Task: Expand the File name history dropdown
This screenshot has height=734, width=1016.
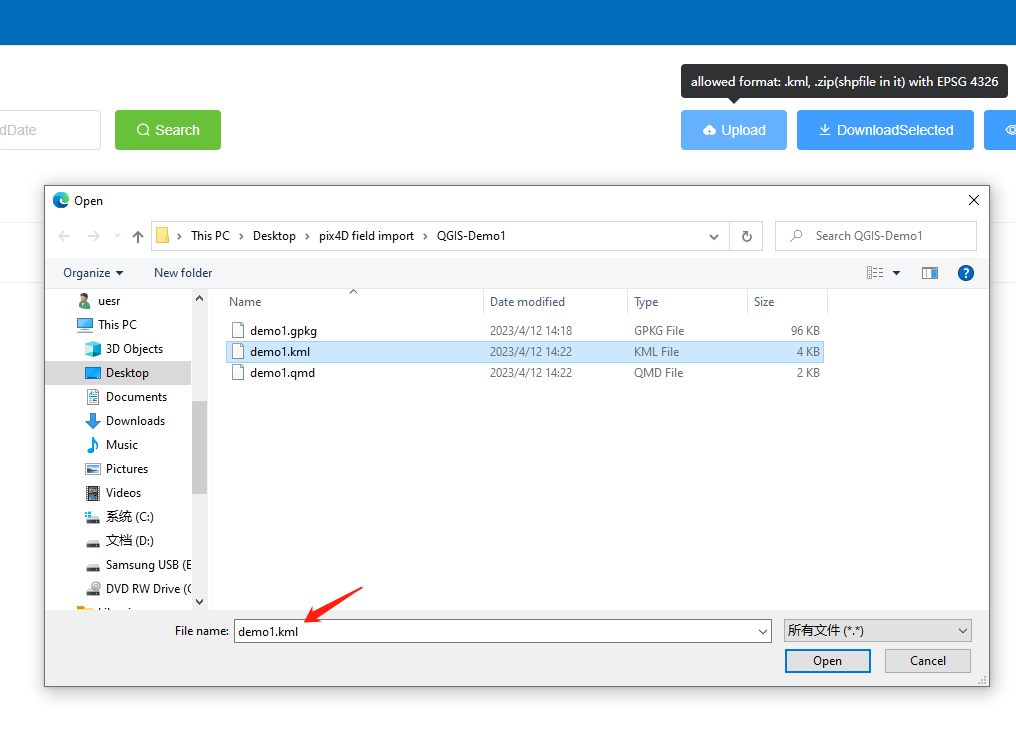Action: 763,631
